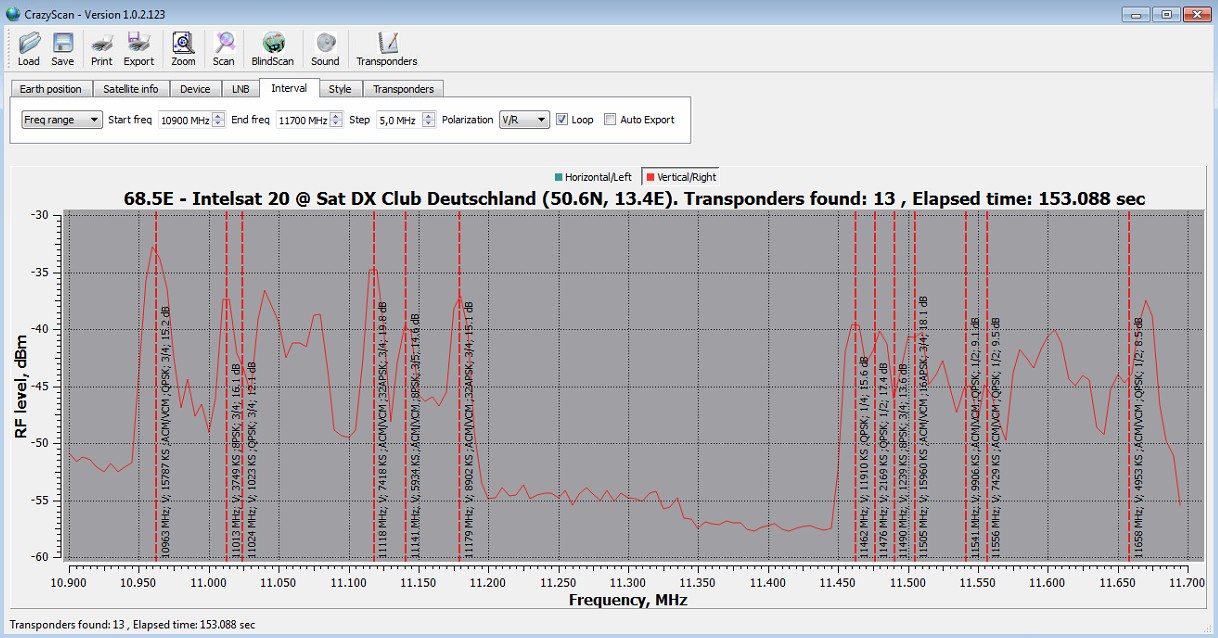Click the CrazyScan title bar app icon
This screenshot has width=1218, height=638.
point(12,14)
